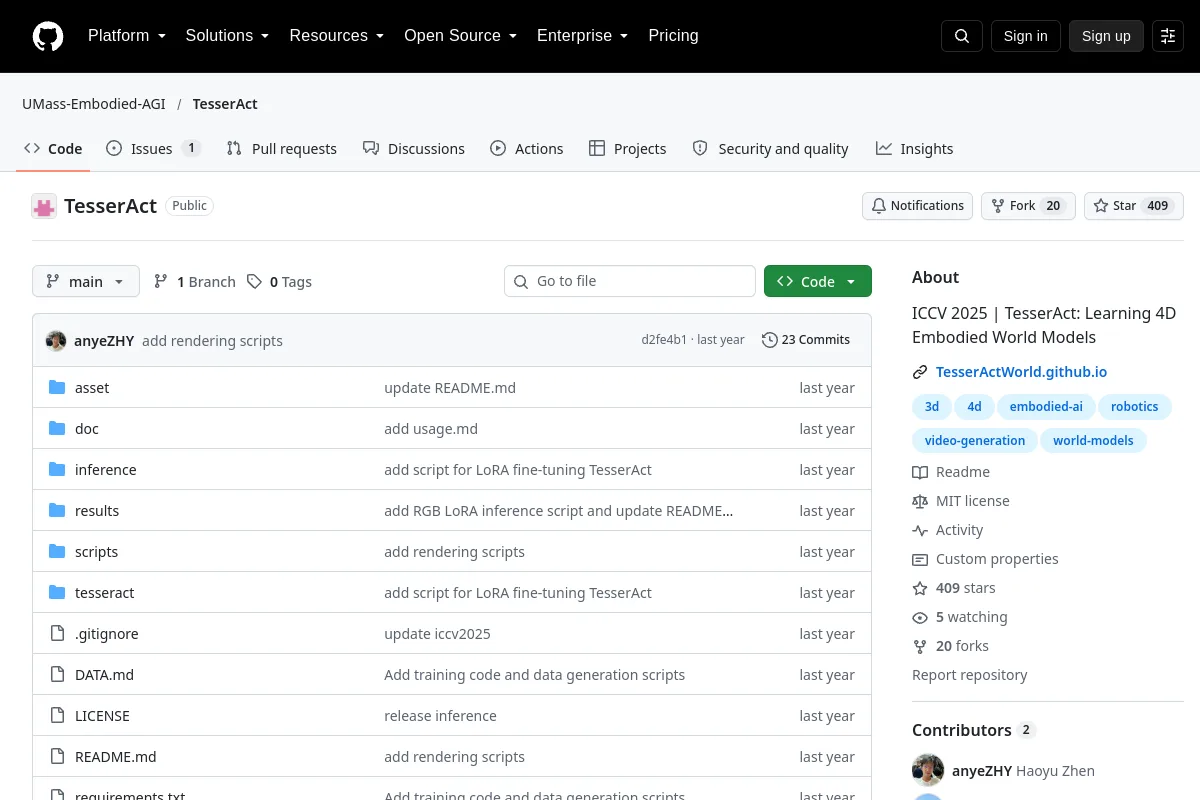Screen dimensions: 1200x800
Task: Click Report repository link
Action: (x=969, y=675)
